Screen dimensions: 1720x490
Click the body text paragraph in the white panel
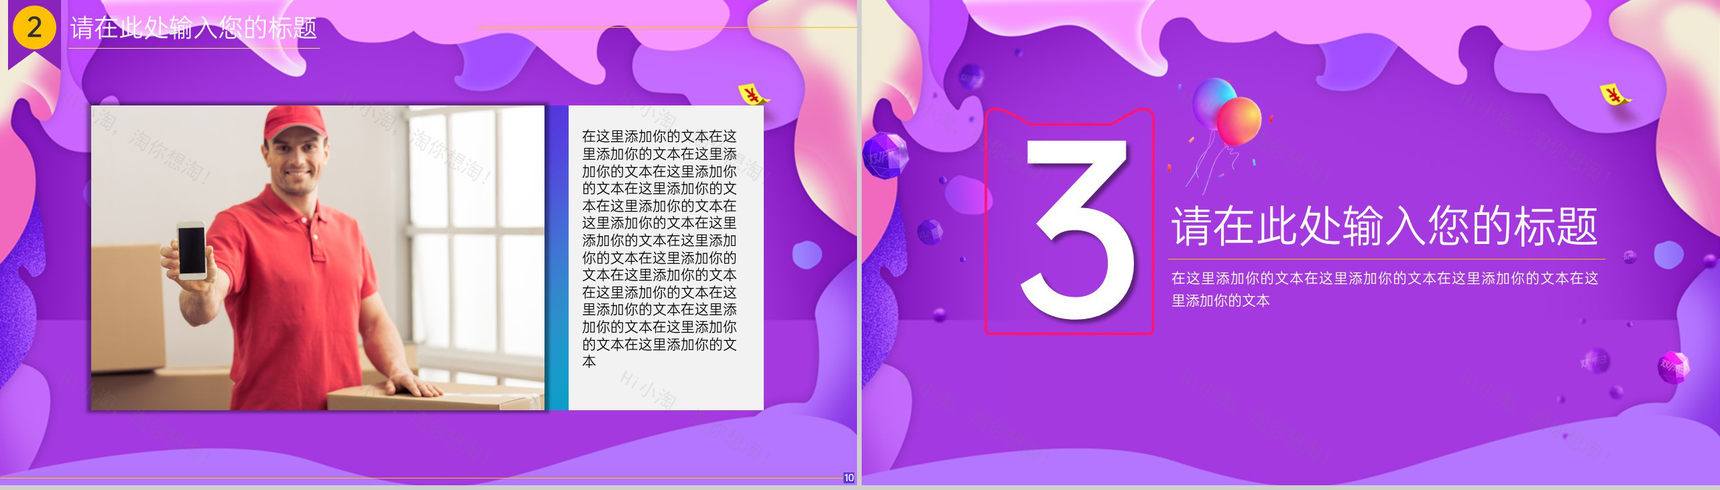tap(659, 248)
